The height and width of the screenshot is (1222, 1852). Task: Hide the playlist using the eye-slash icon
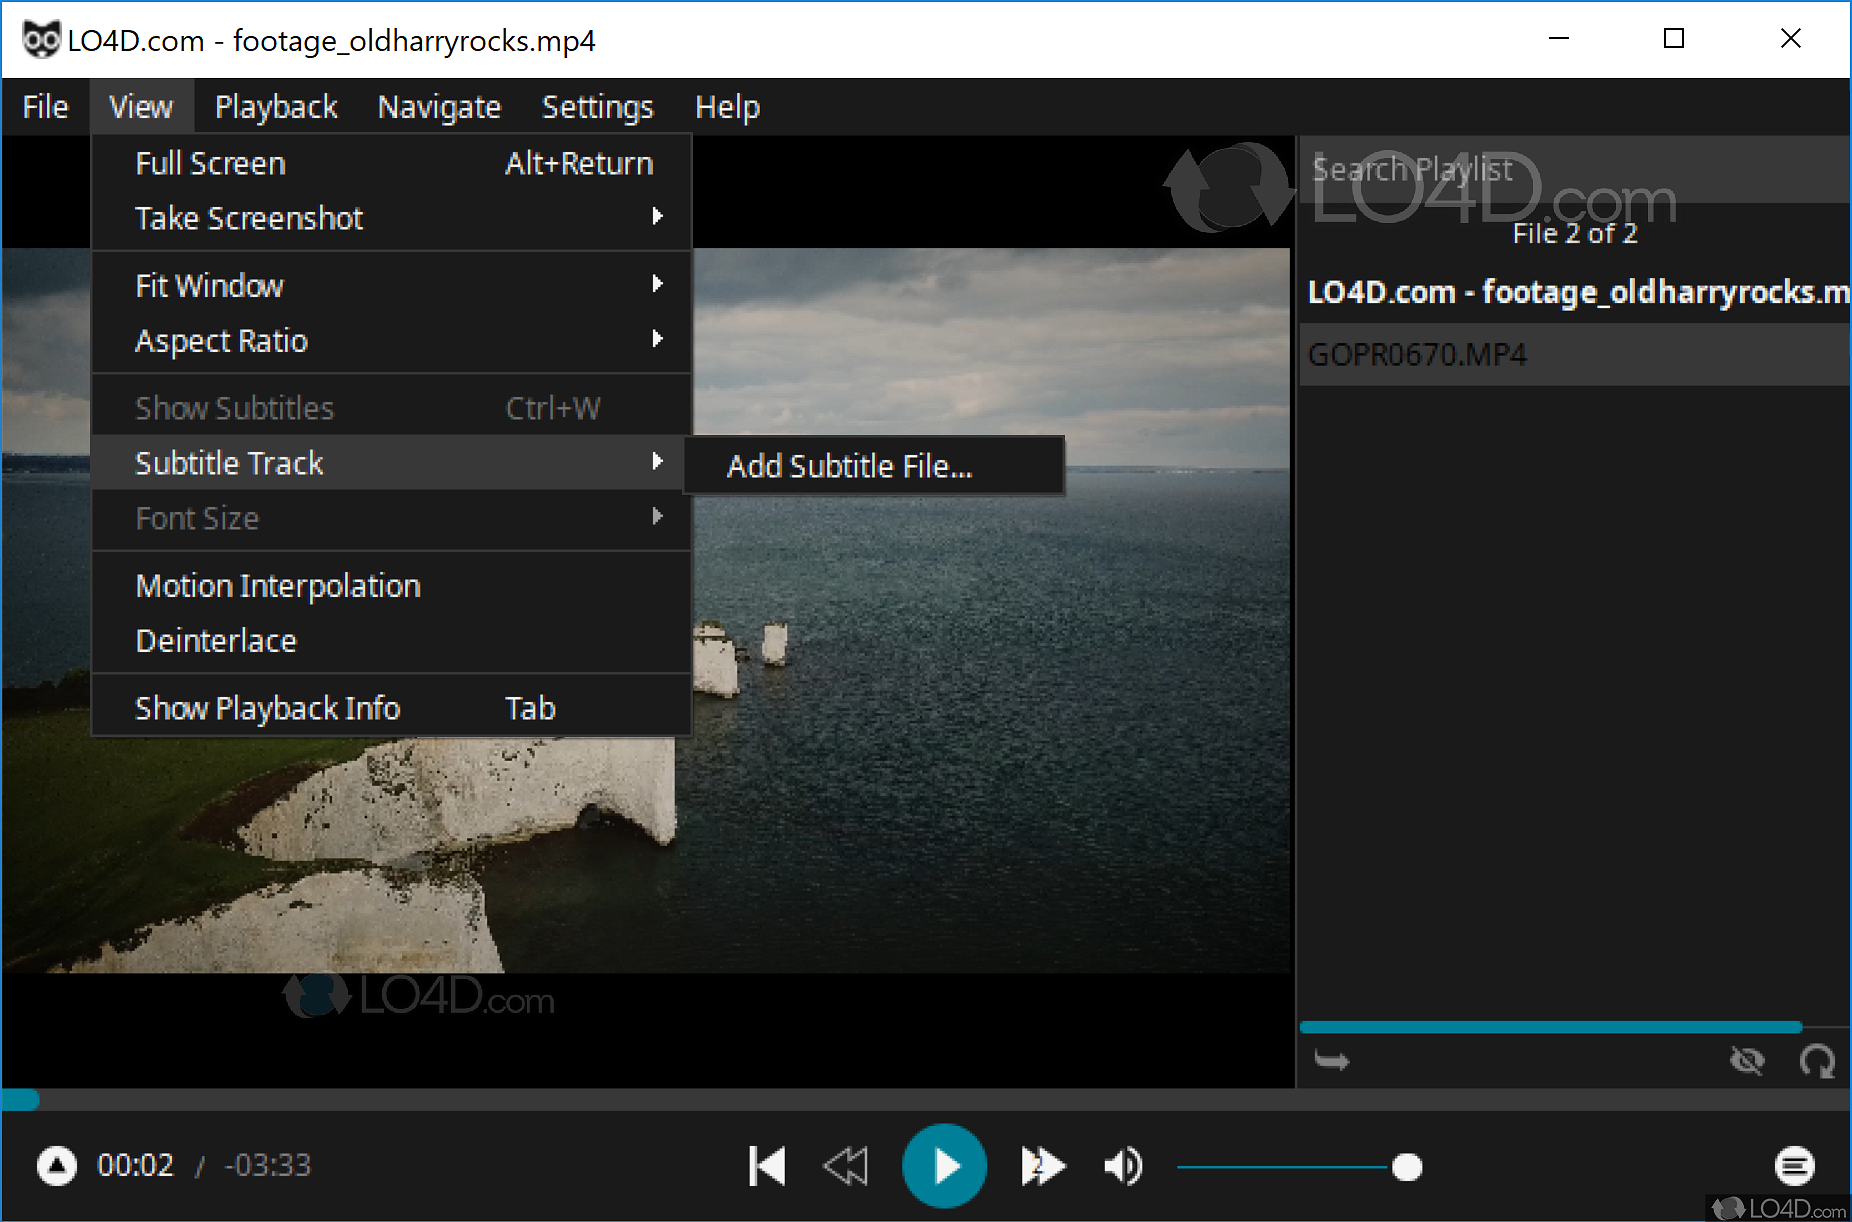tap(1748, 1061)
